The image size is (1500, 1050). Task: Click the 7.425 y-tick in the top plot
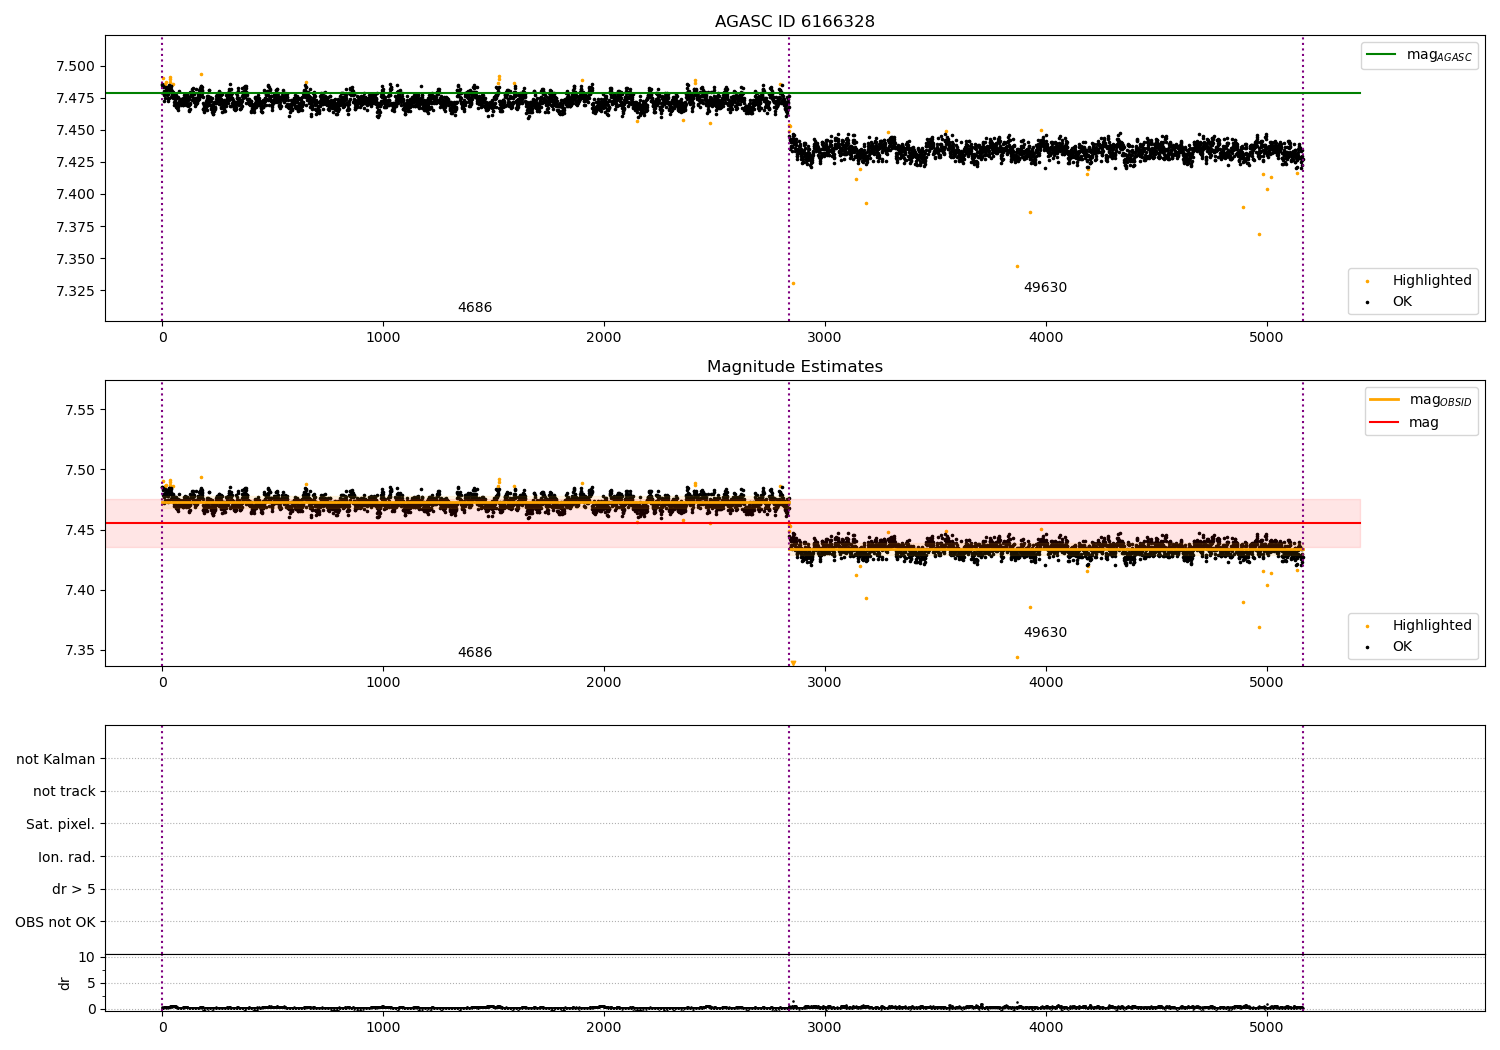75,162
